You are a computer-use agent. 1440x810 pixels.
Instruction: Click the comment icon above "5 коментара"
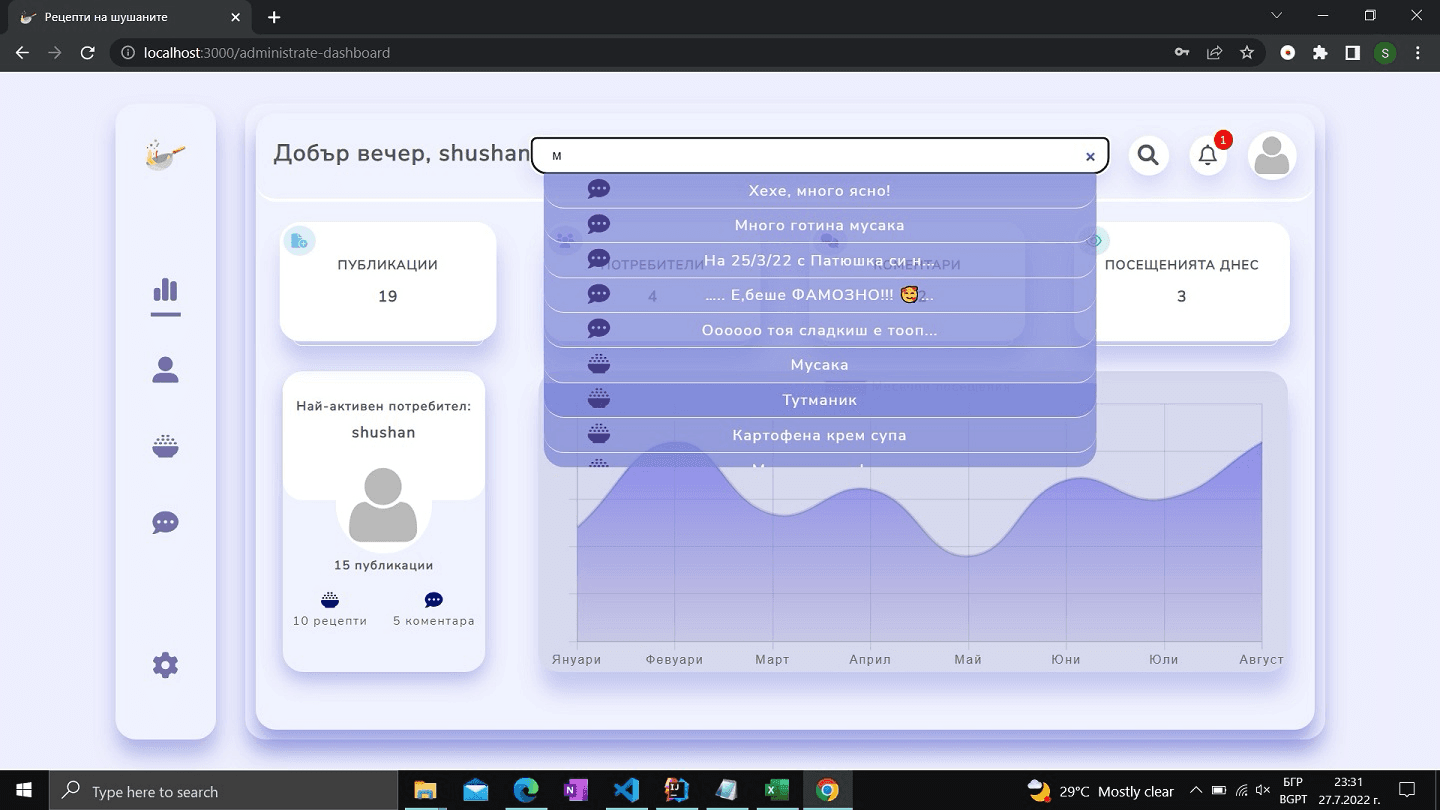(x=434, y=600)
